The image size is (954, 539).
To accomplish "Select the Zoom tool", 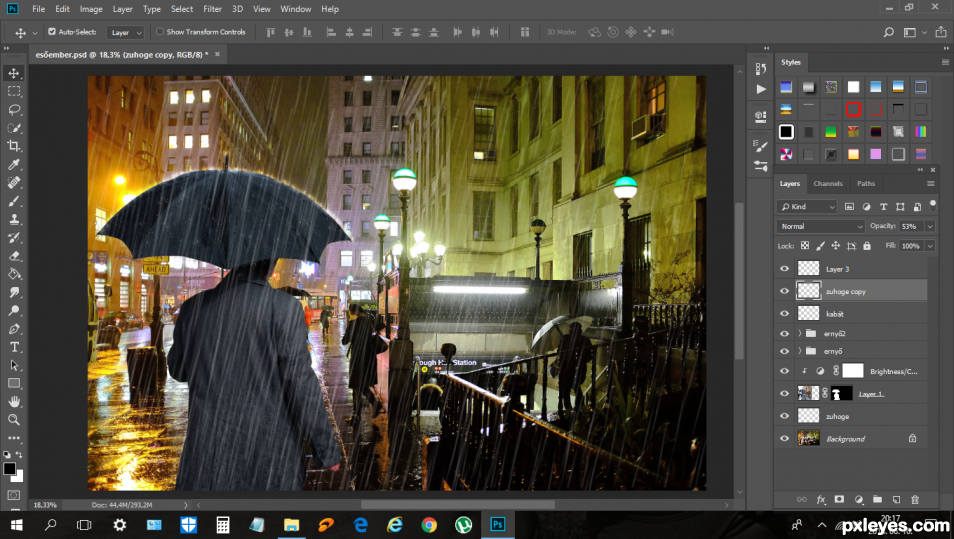I will click(14, 420).
